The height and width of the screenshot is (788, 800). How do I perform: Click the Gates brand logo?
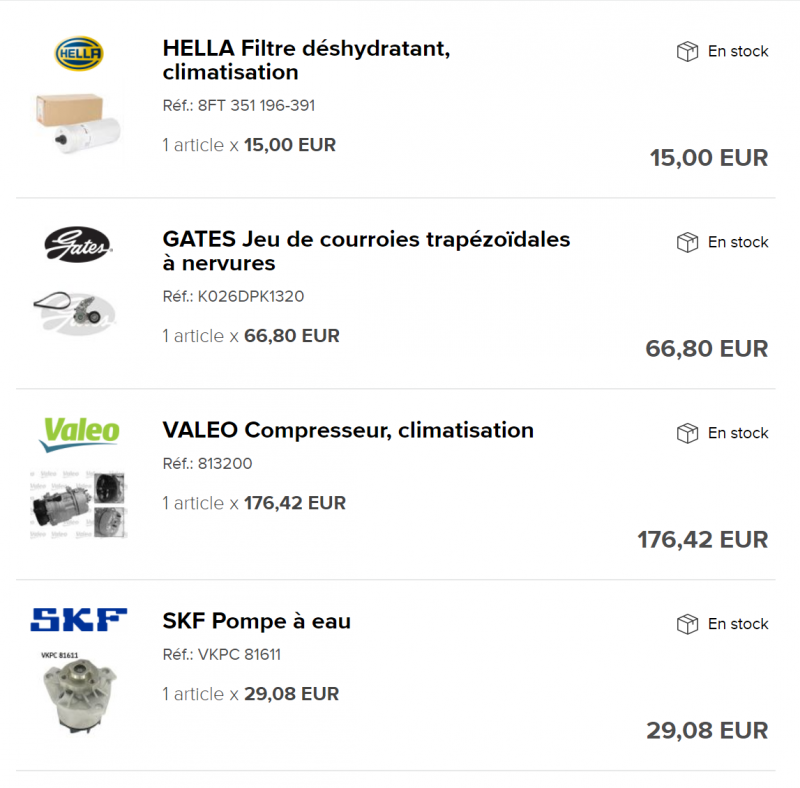click(78, 244)
